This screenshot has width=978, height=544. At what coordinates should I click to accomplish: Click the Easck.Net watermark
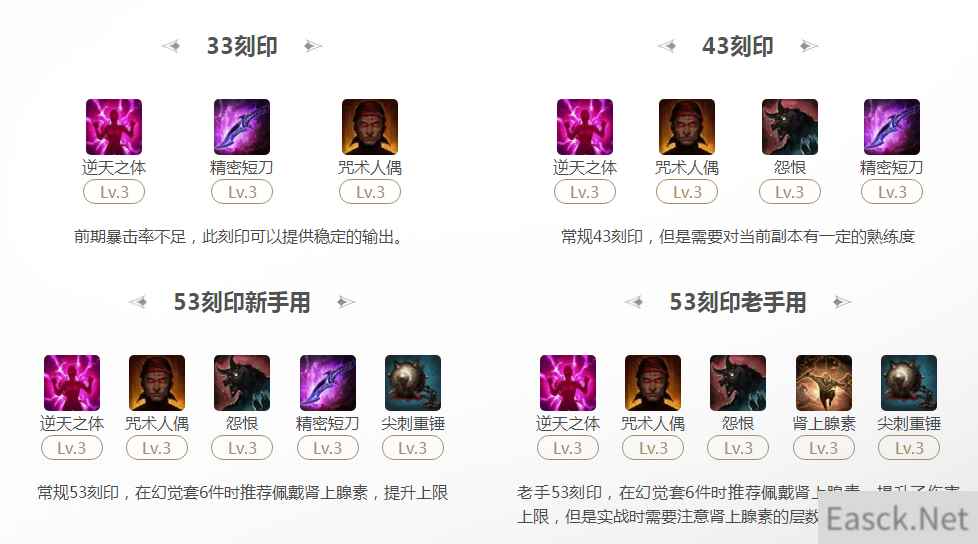[898, 519]
